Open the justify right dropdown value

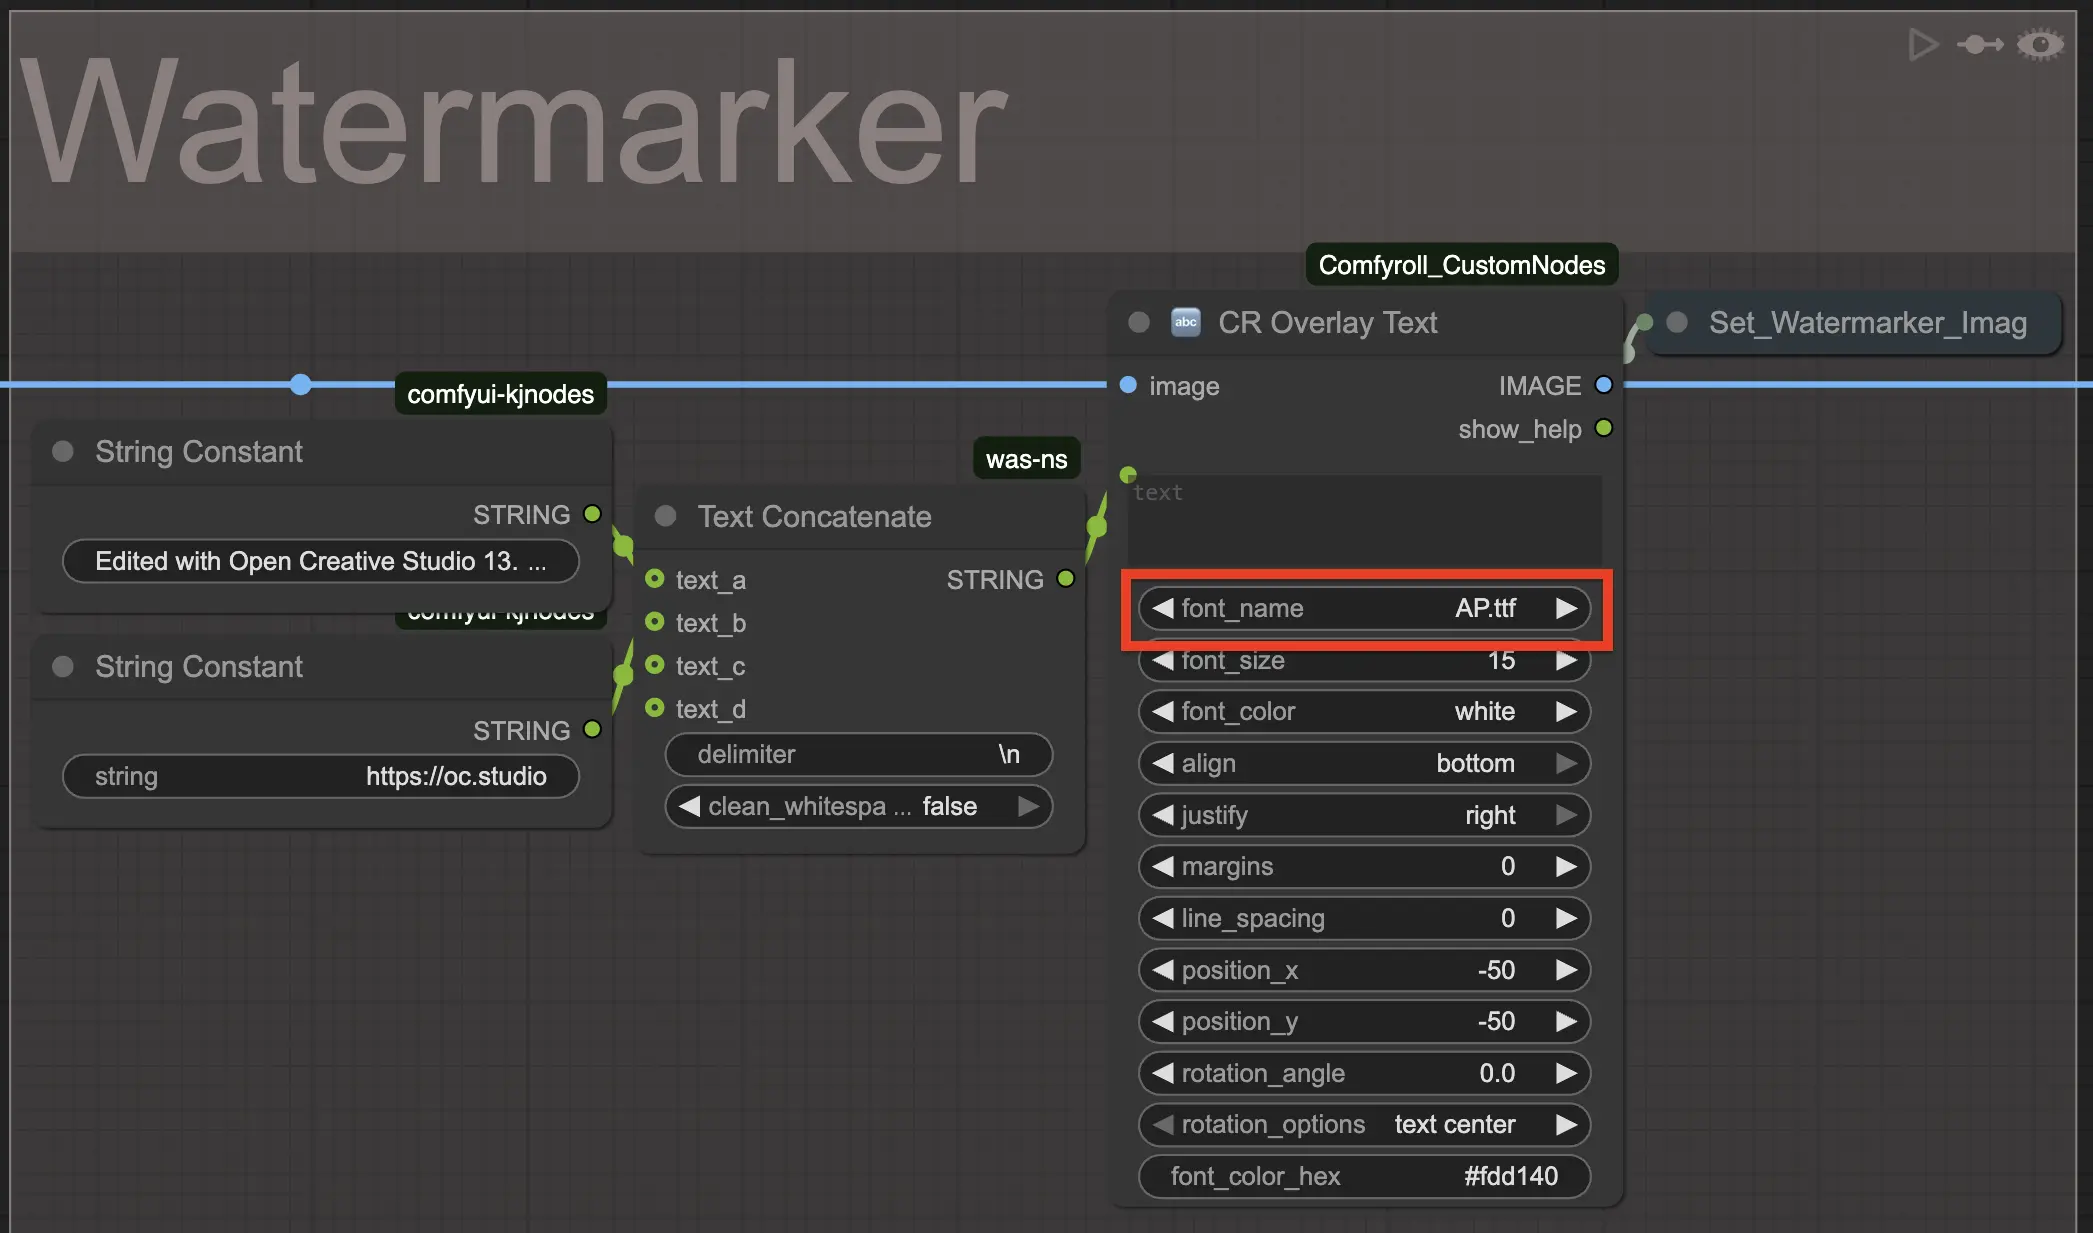click(1490, 815)
